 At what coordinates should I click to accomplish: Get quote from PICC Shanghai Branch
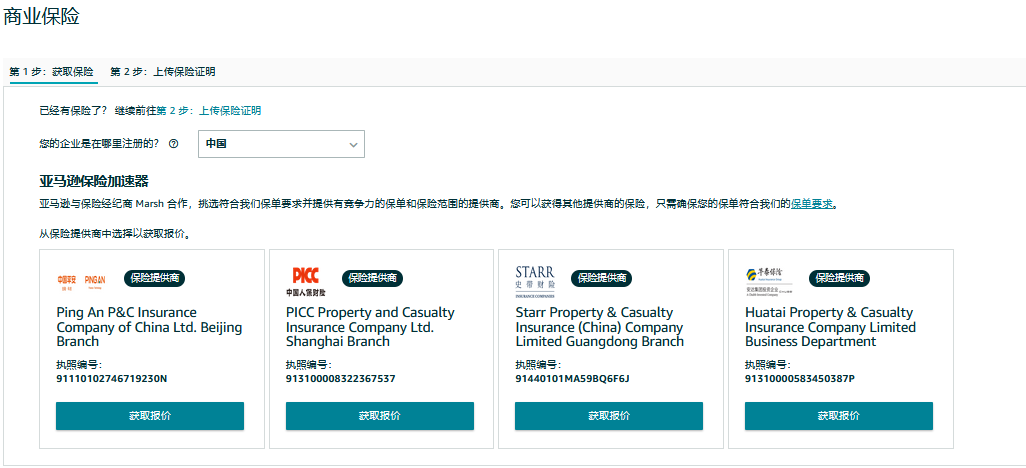[x=380, y=416]
